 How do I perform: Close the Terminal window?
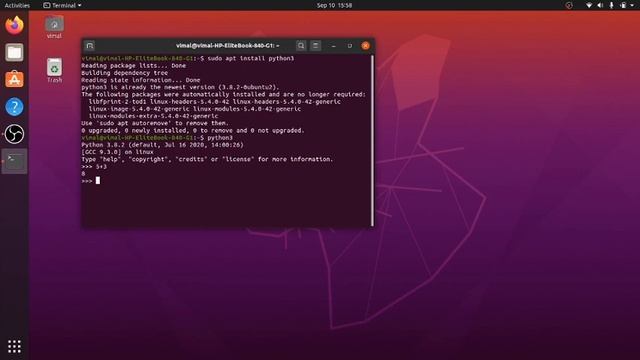pos(366,46)
